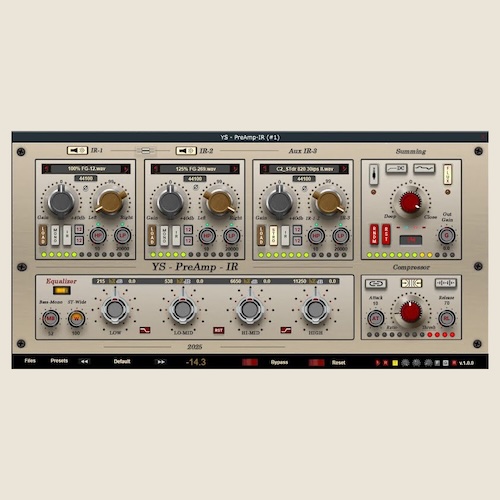
Task: Toggle the IR switch in IR-1 panel
Action: pyautogui.click(x=67, y=235)
